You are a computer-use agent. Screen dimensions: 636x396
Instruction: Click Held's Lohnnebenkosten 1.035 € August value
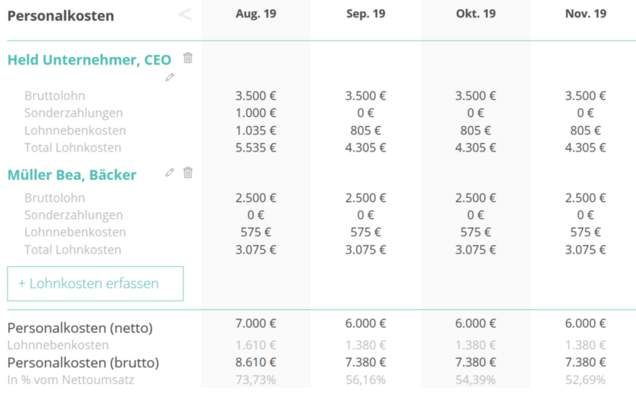coord(256,130)
